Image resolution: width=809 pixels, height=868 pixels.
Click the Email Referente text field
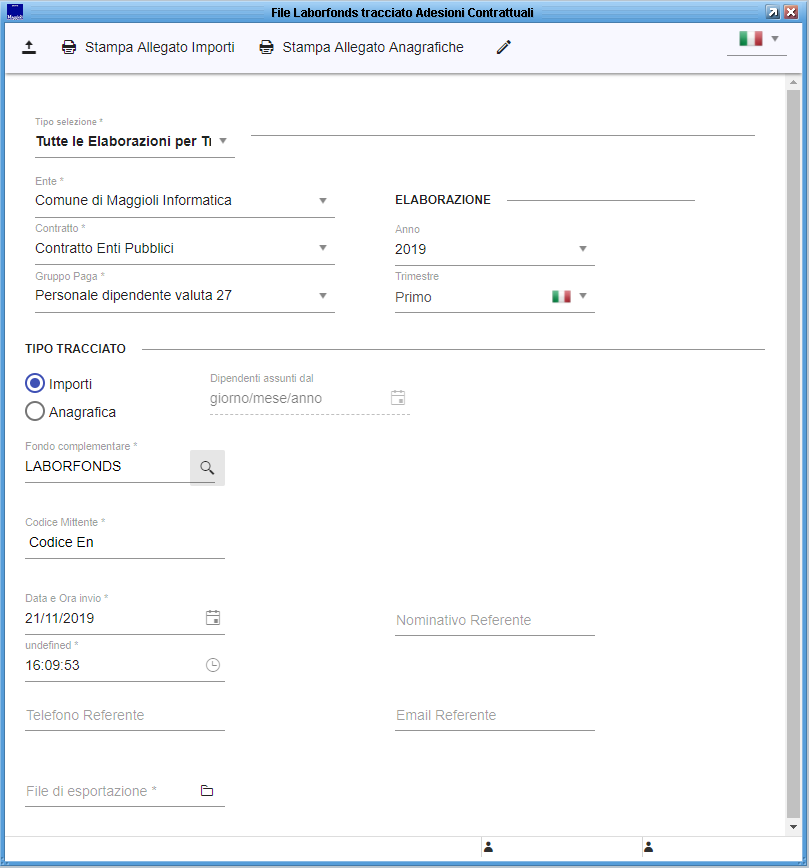click(x=494, y=715)
